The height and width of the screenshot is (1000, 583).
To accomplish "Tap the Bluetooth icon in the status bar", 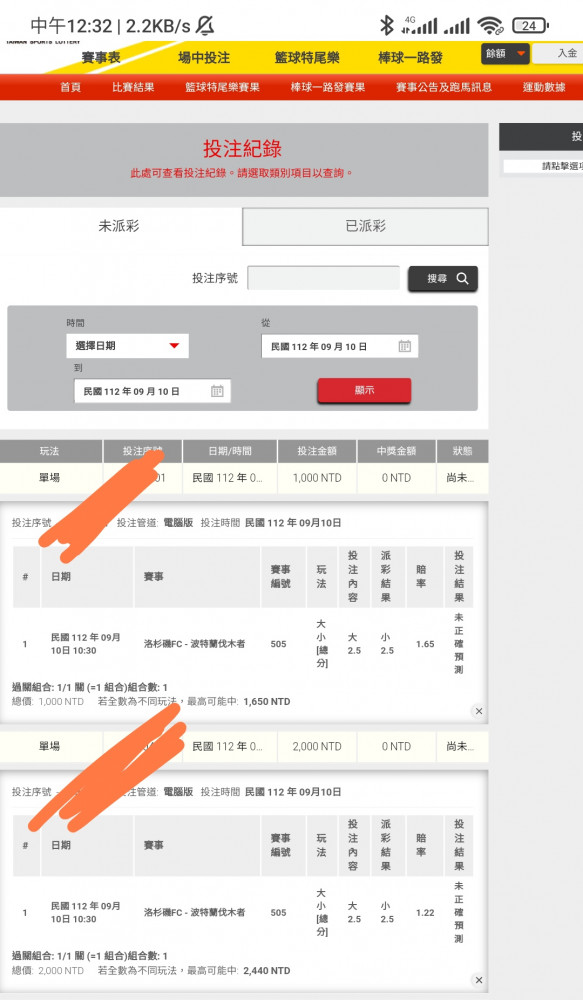I will point(387,26).
